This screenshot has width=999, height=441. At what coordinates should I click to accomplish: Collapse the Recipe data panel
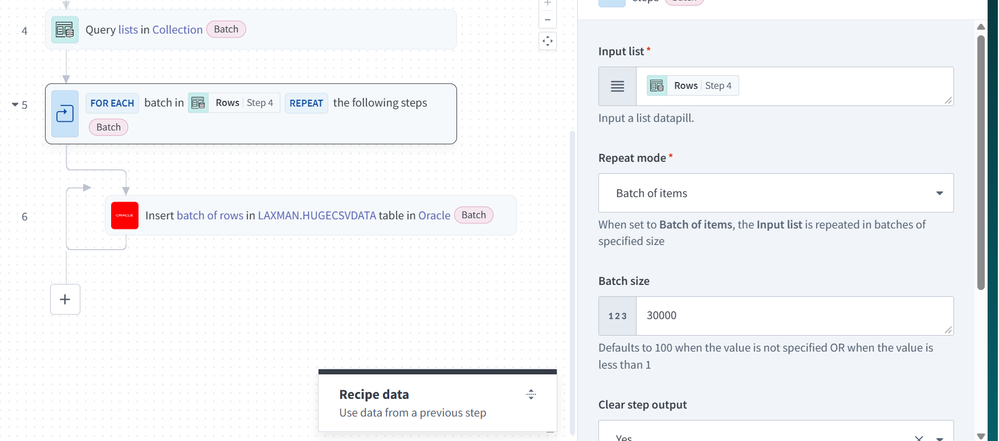tap(531, 394)
